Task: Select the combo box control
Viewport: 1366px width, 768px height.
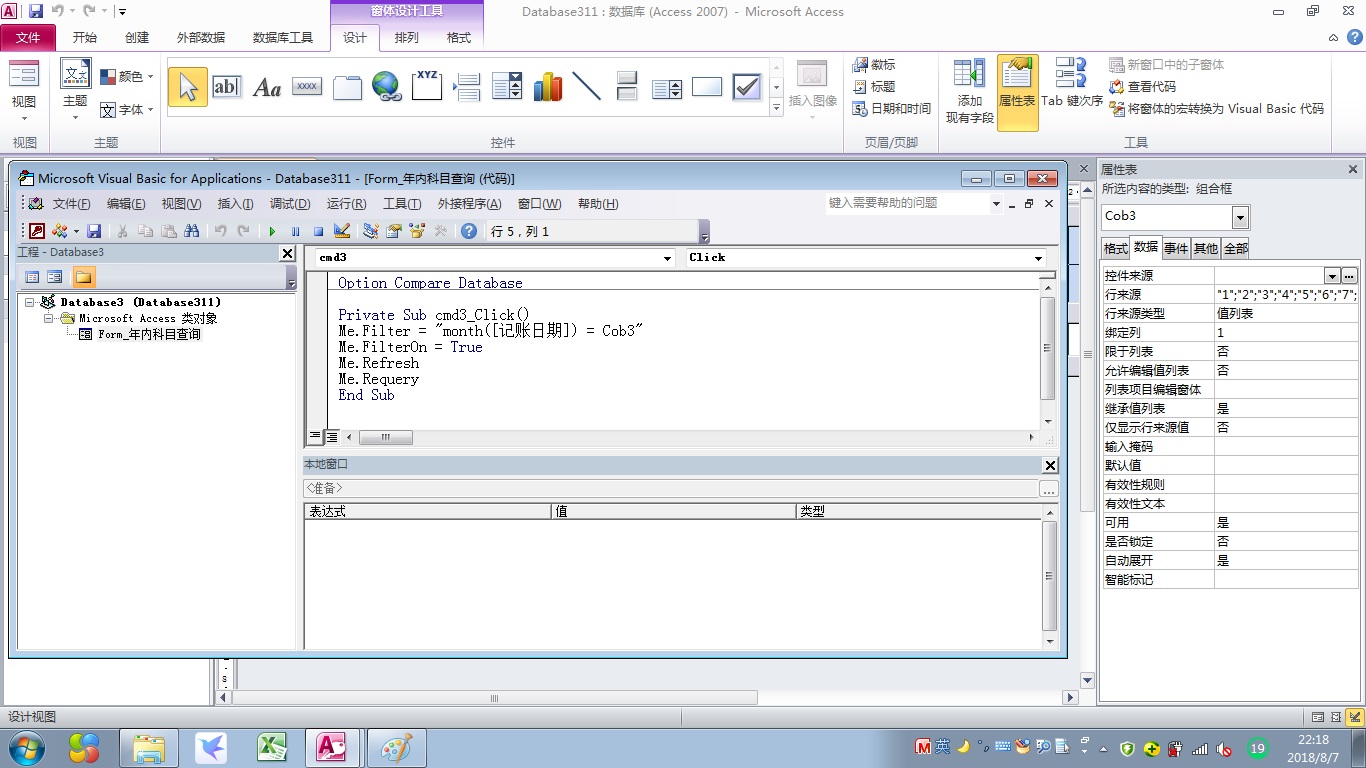Action: coord(507,87)
